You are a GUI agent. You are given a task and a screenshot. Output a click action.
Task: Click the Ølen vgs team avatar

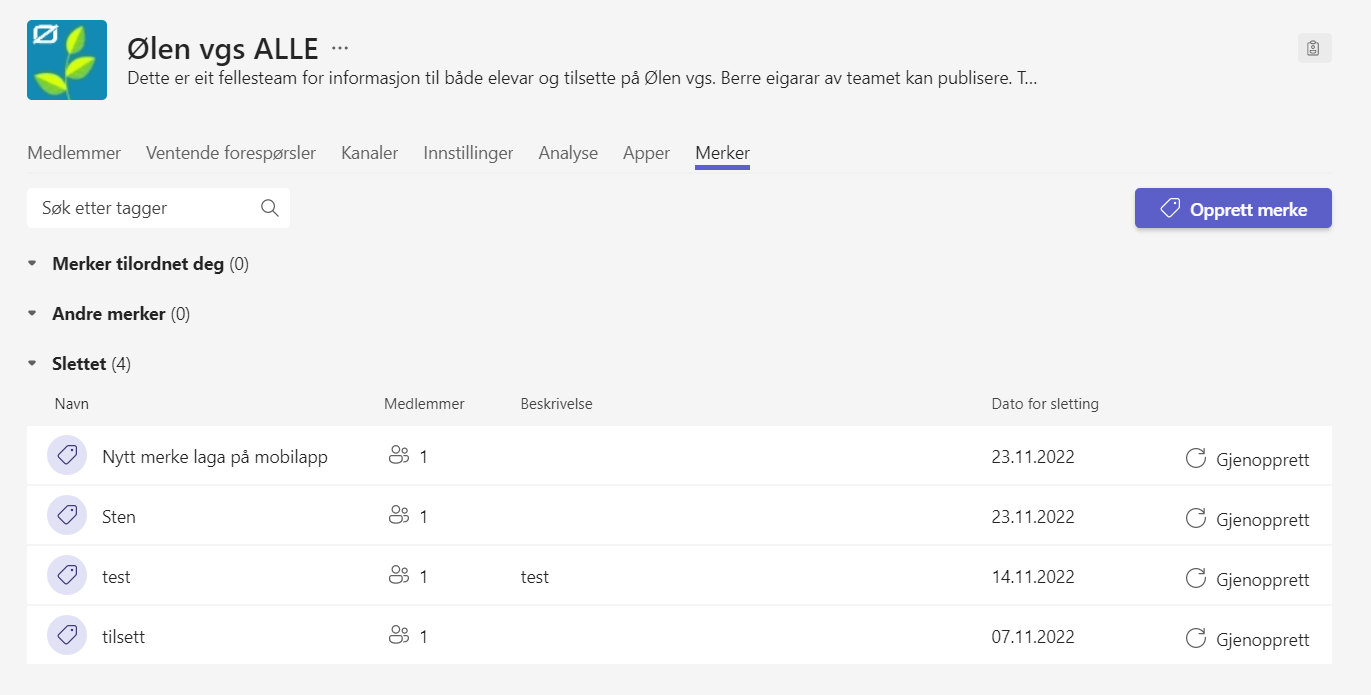coord(67,60)
